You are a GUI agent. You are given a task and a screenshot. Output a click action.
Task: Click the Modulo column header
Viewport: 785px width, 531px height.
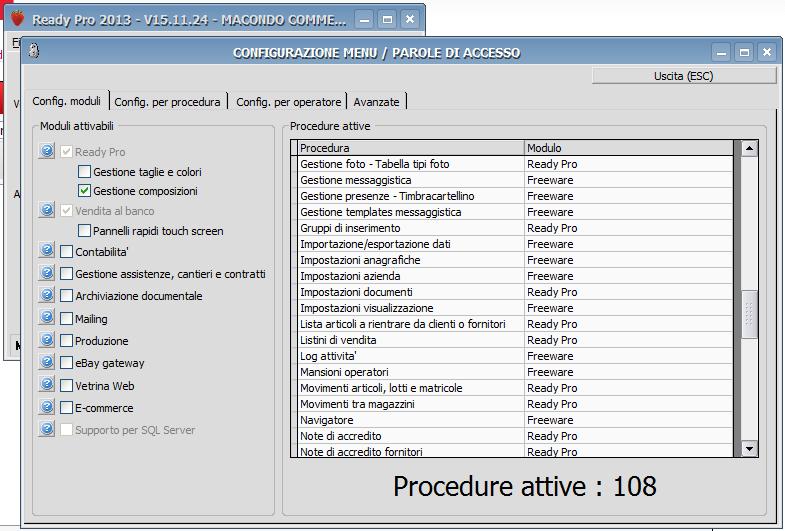pyautogui.click(x=629, y=148)
